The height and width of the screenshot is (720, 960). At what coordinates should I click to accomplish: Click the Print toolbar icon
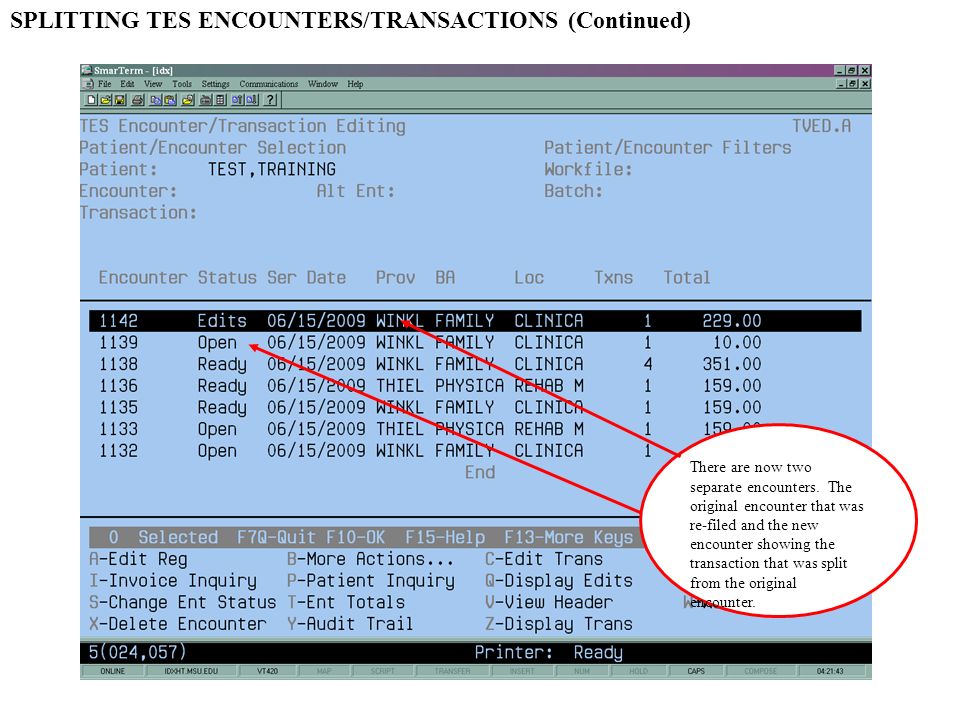[138, 99]
